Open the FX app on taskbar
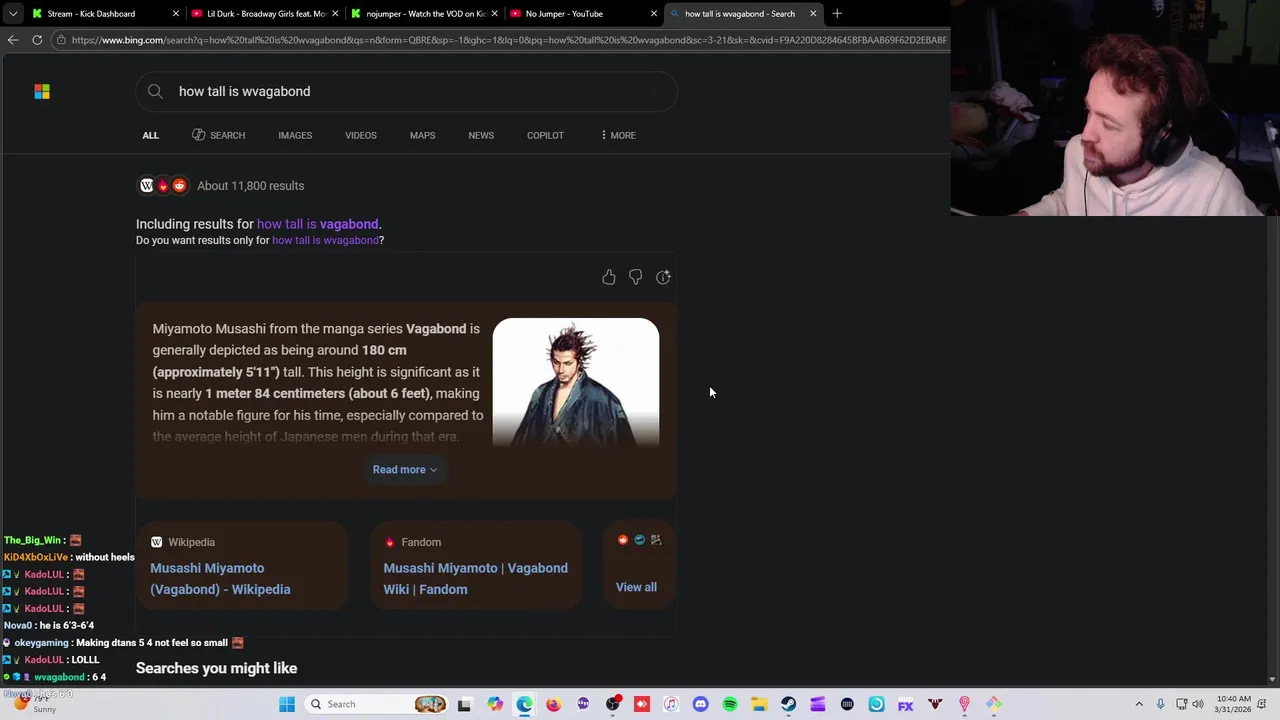 pyautogui.click(x=905, y=704)
